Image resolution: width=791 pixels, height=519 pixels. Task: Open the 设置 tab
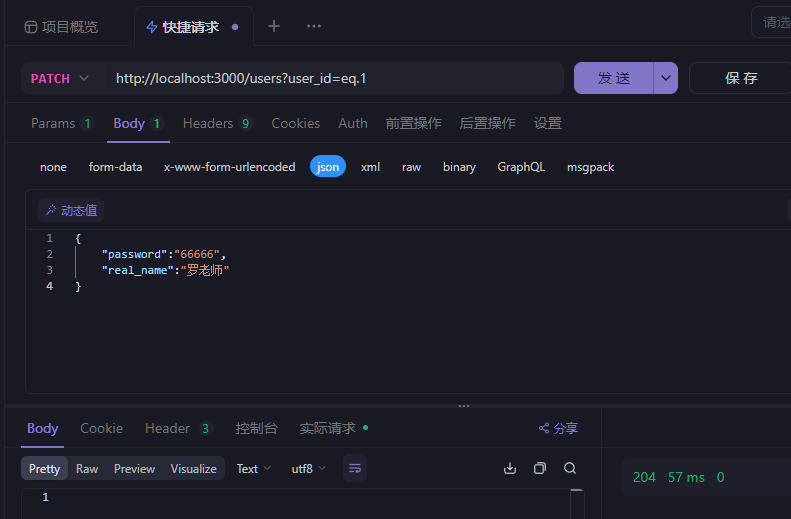tap(548, 124)
